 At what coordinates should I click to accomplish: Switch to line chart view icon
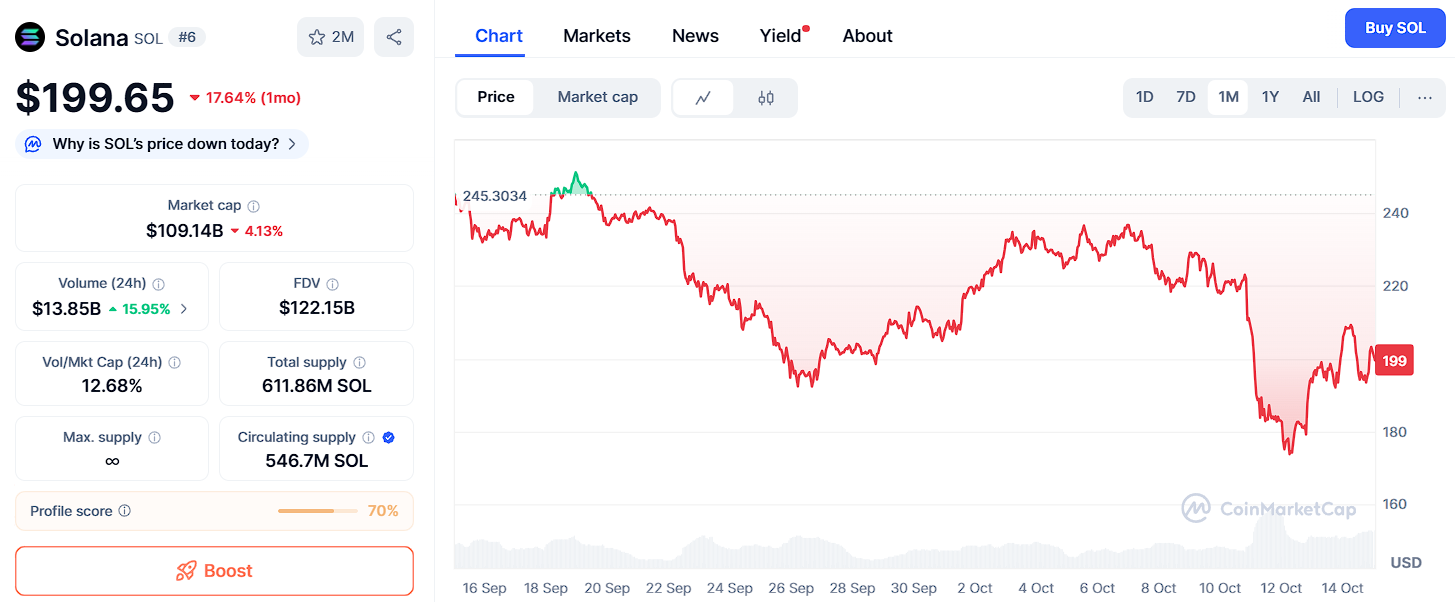pyautogui.click(x=704, y=97)
